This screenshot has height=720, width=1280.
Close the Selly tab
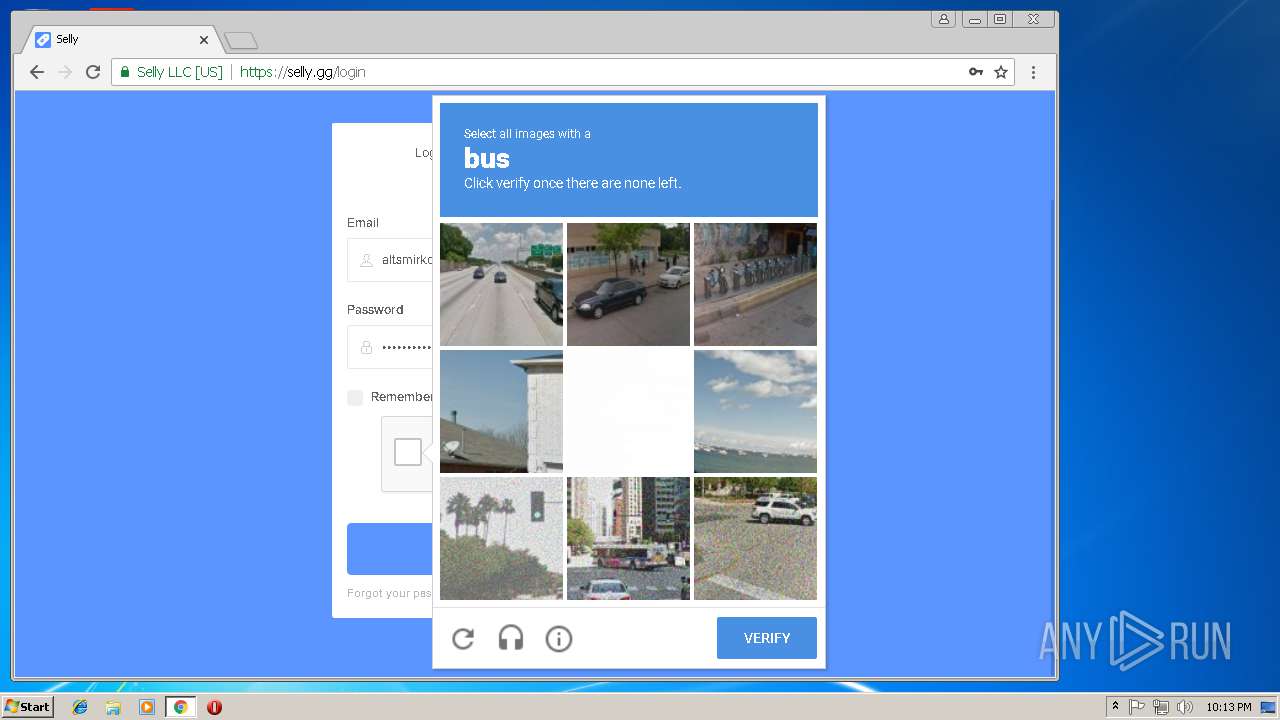tap(204, 40)
